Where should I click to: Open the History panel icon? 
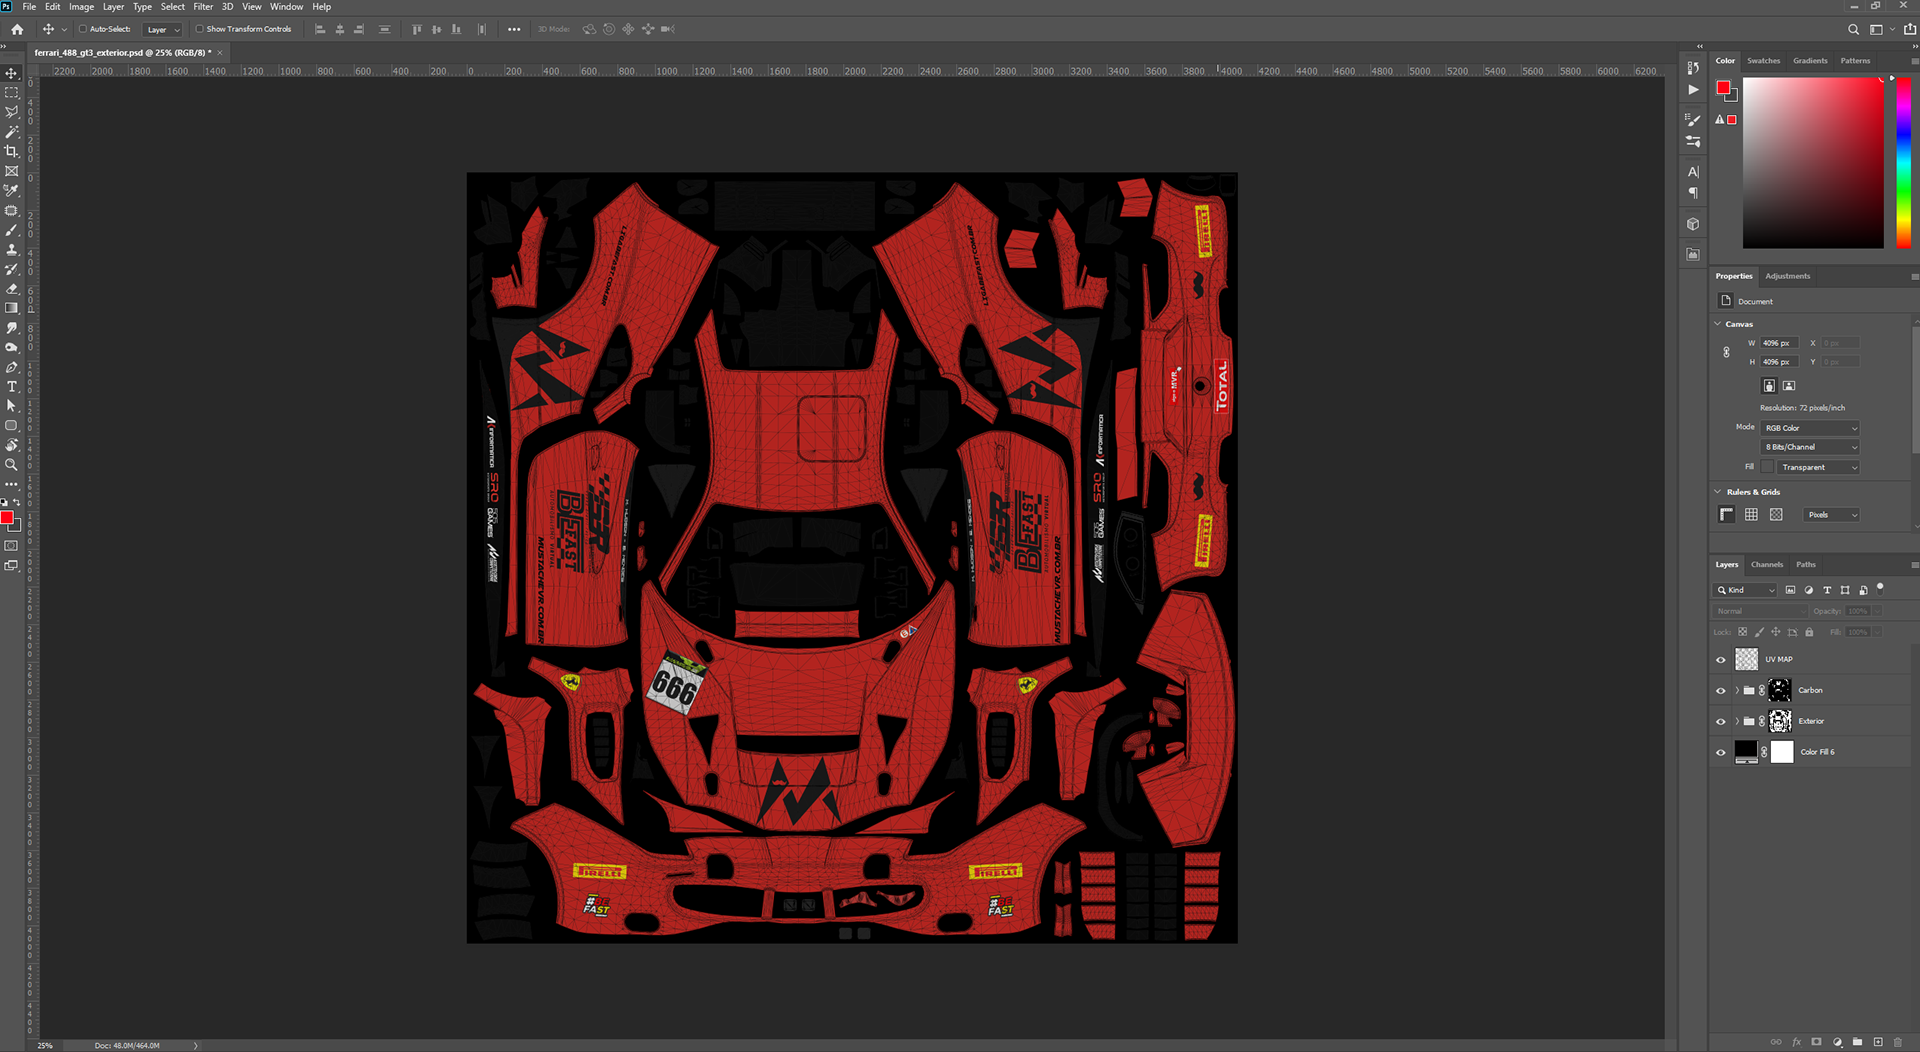pyautogui.click(x=1693, y=67)
